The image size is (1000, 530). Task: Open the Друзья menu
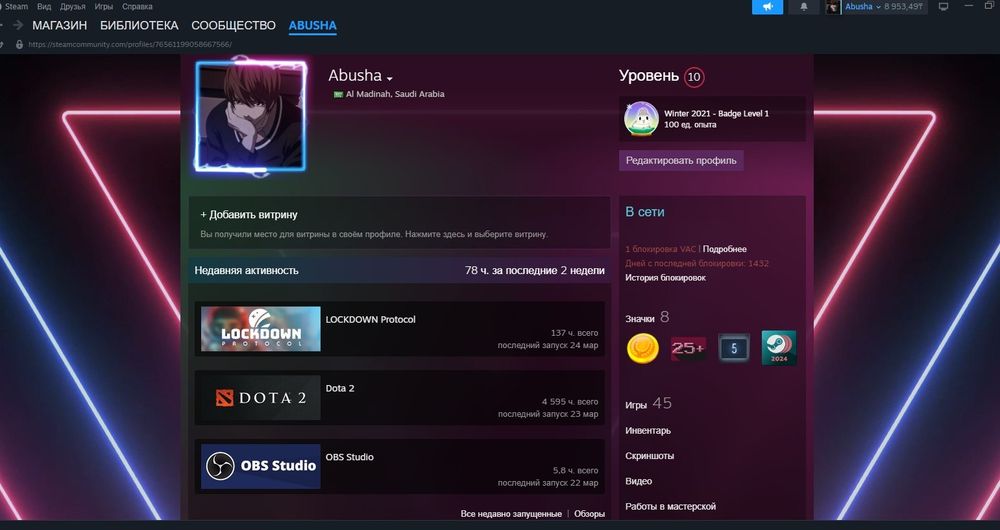point(73,6)
